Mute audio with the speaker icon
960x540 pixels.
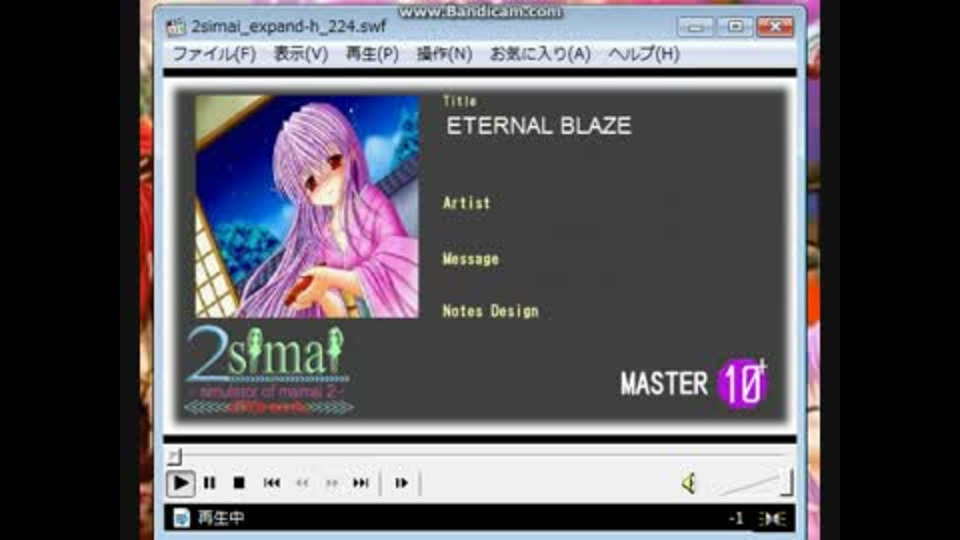coord(689,483)
